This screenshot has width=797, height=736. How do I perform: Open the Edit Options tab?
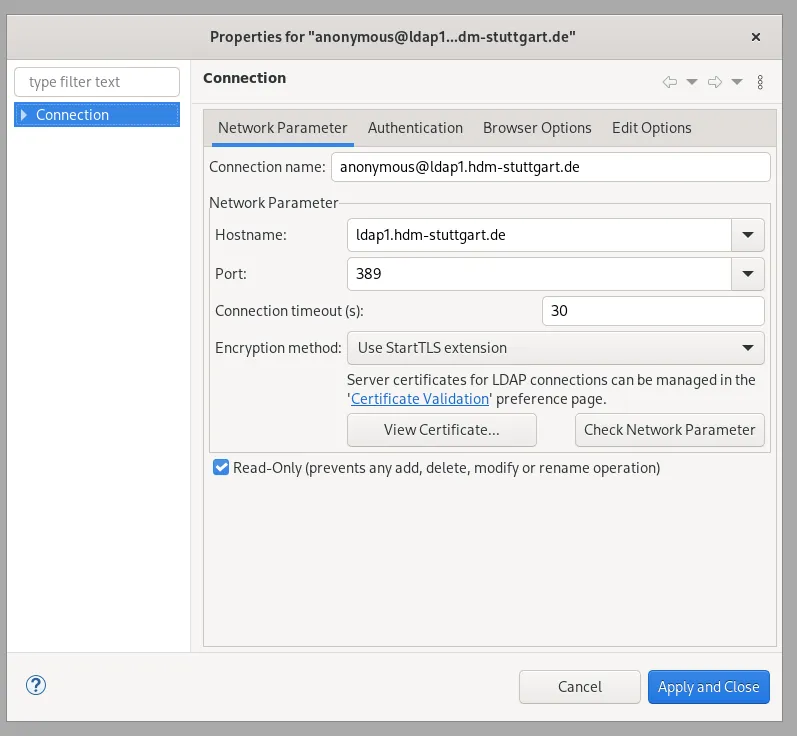coord(651,128)
